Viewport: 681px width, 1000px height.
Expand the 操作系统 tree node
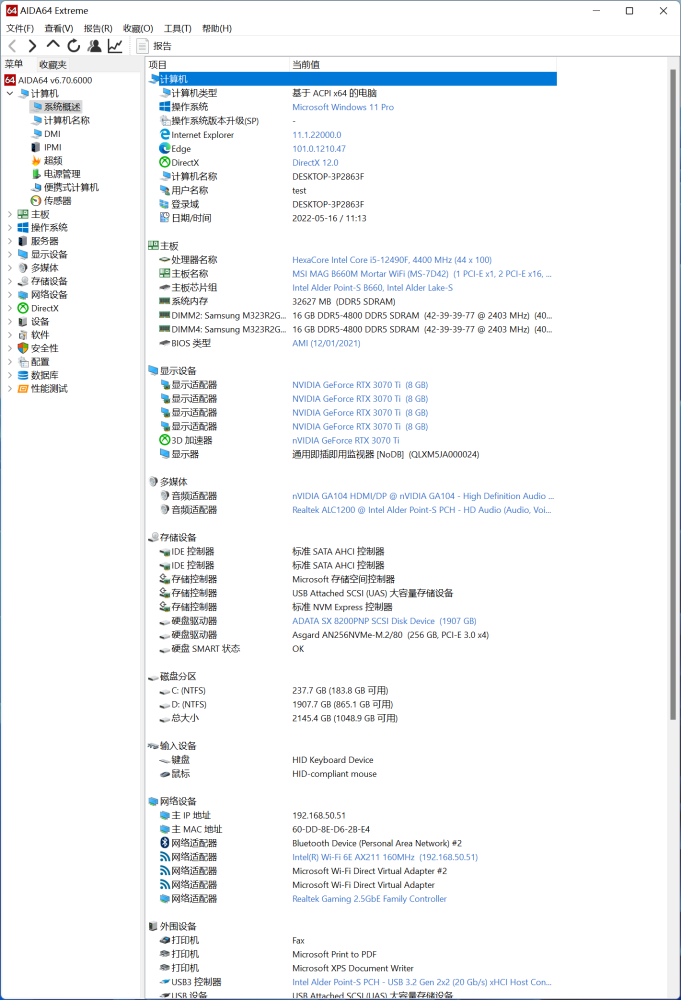pos(10,228)
